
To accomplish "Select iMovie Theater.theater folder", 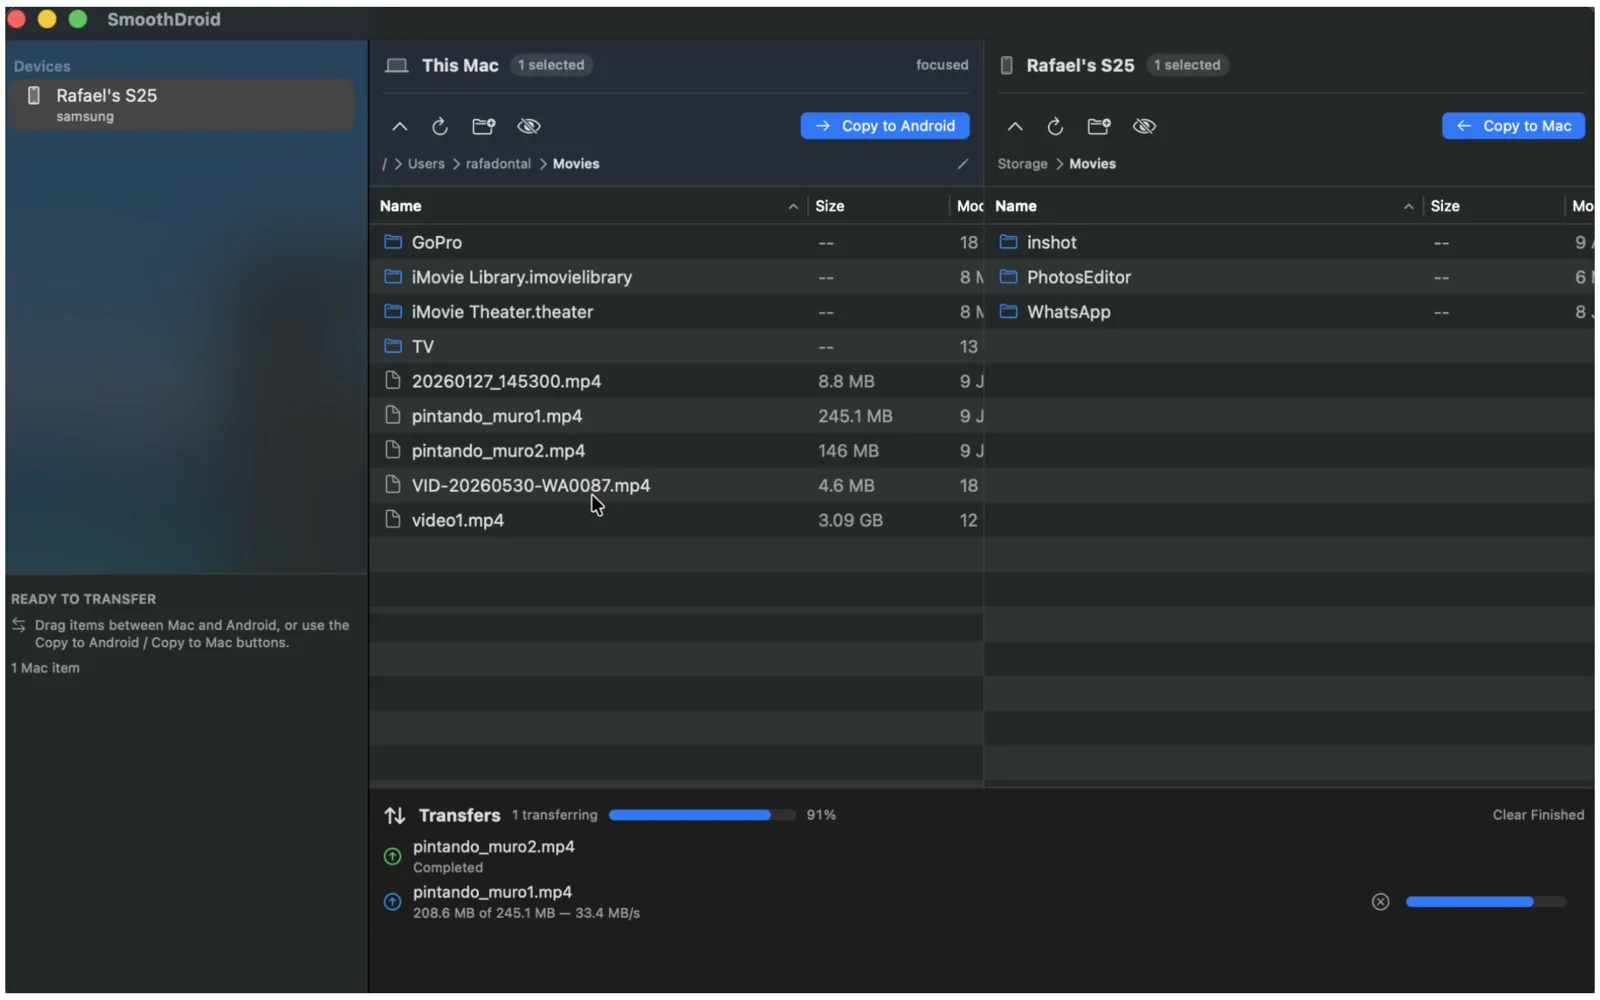I will point(676,312).
